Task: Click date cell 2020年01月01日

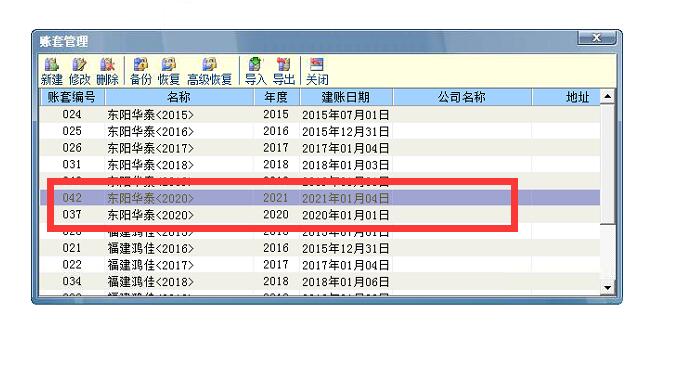Action: [346, 215]
